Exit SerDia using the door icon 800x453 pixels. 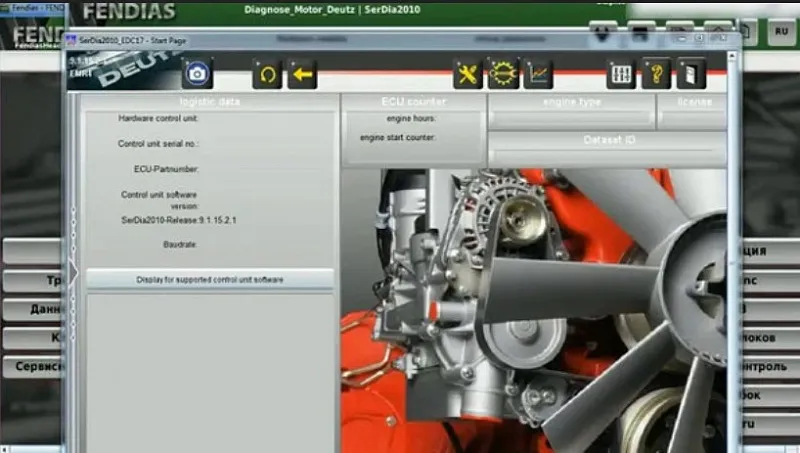(691, 74)
